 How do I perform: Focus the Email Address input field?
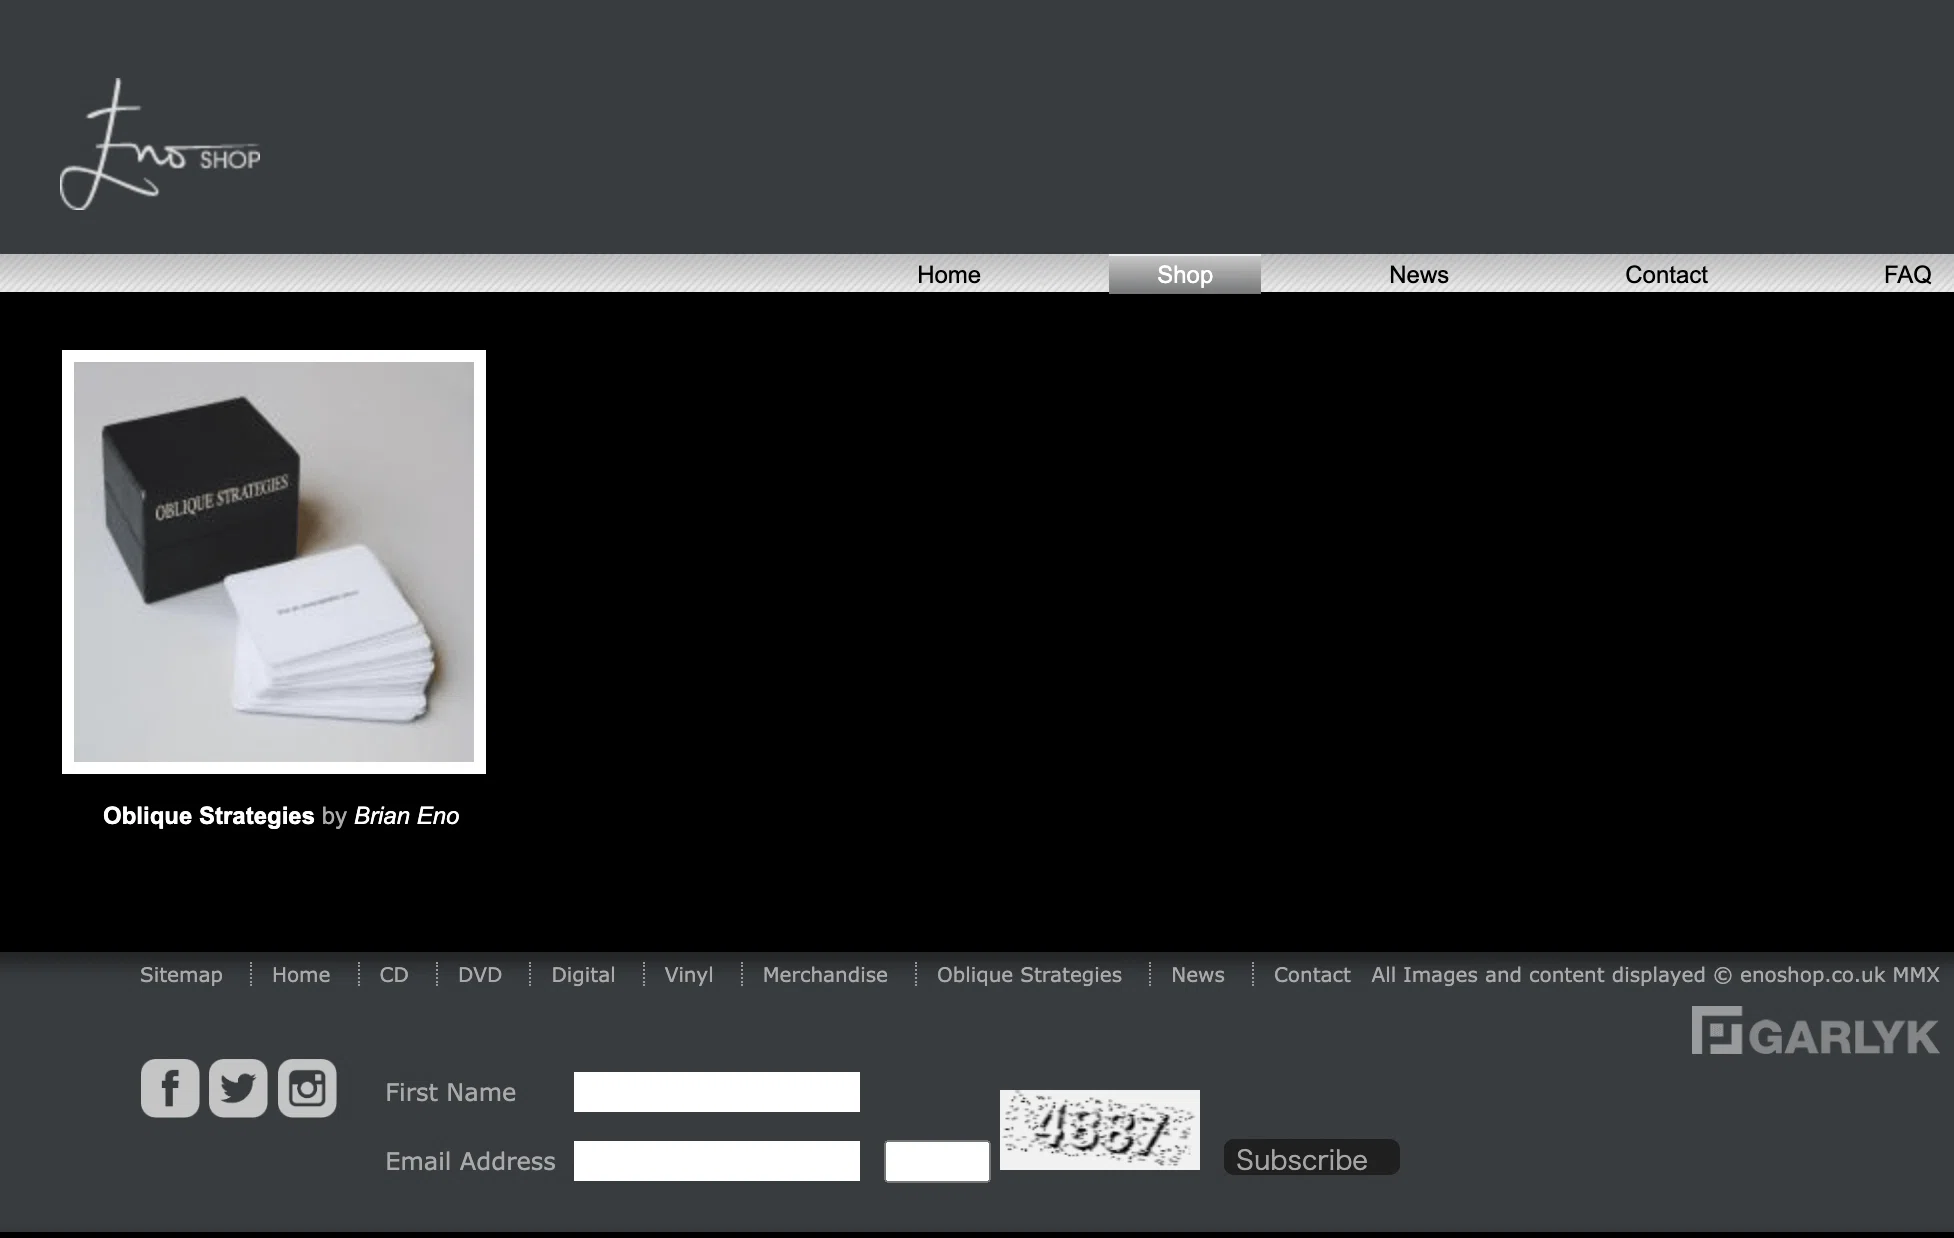click(x=717, y=1161)
